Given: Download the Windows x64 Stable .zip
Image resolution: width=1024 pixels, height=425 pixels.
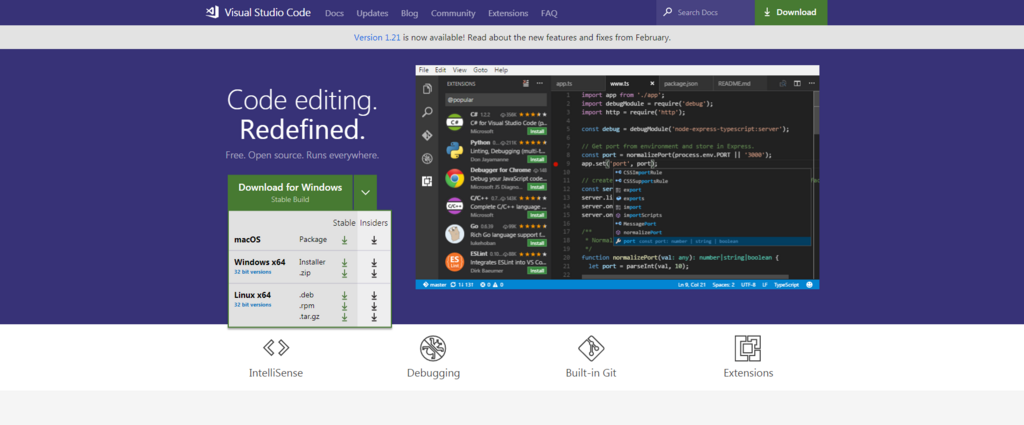Looking at the screenshot, I should click(x=344, y=273).
